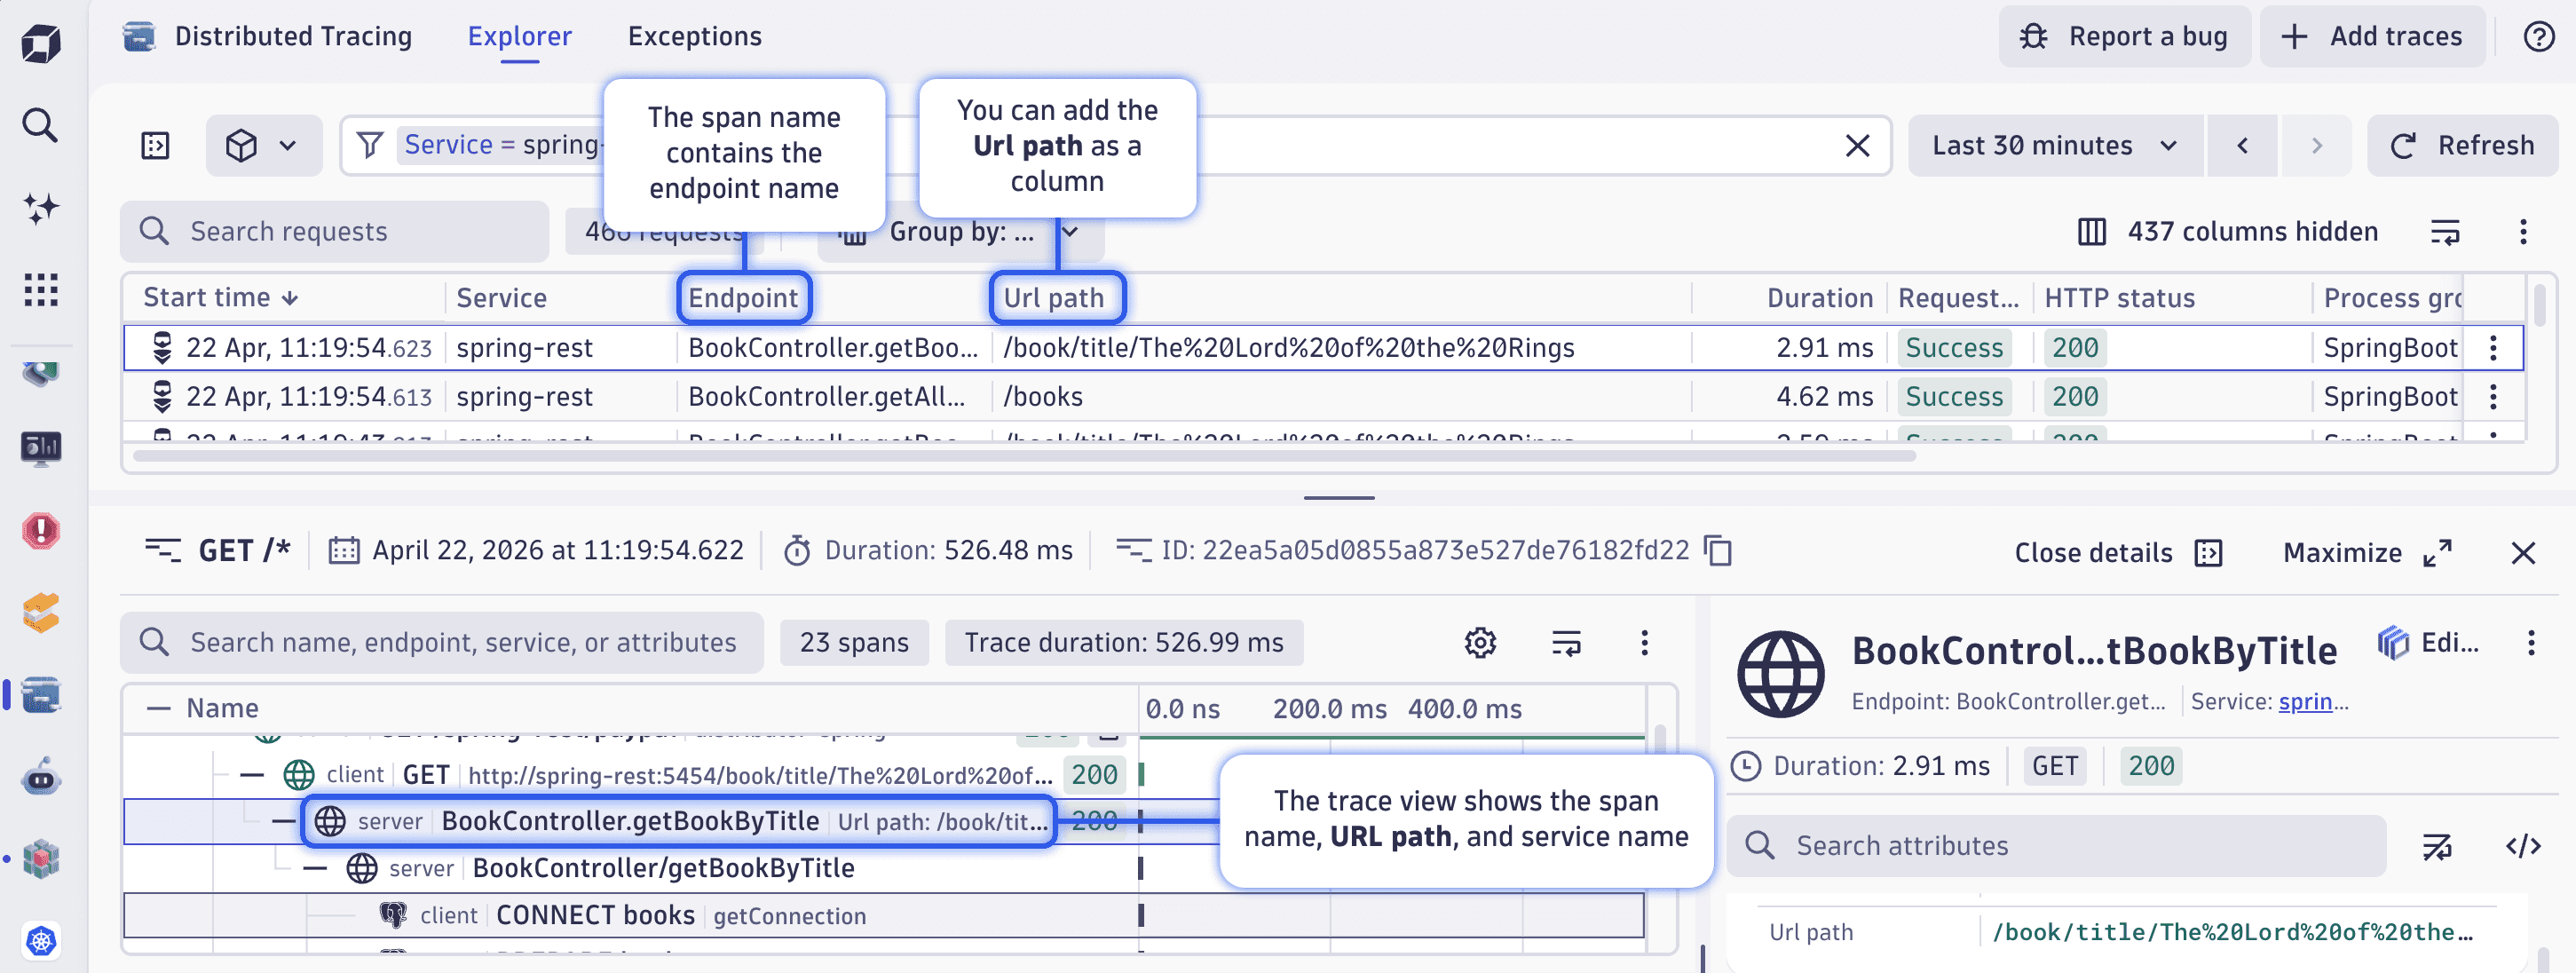Open the cube entity type dropdown
This screenshot has height=973, width=2576.
[264, 146]
